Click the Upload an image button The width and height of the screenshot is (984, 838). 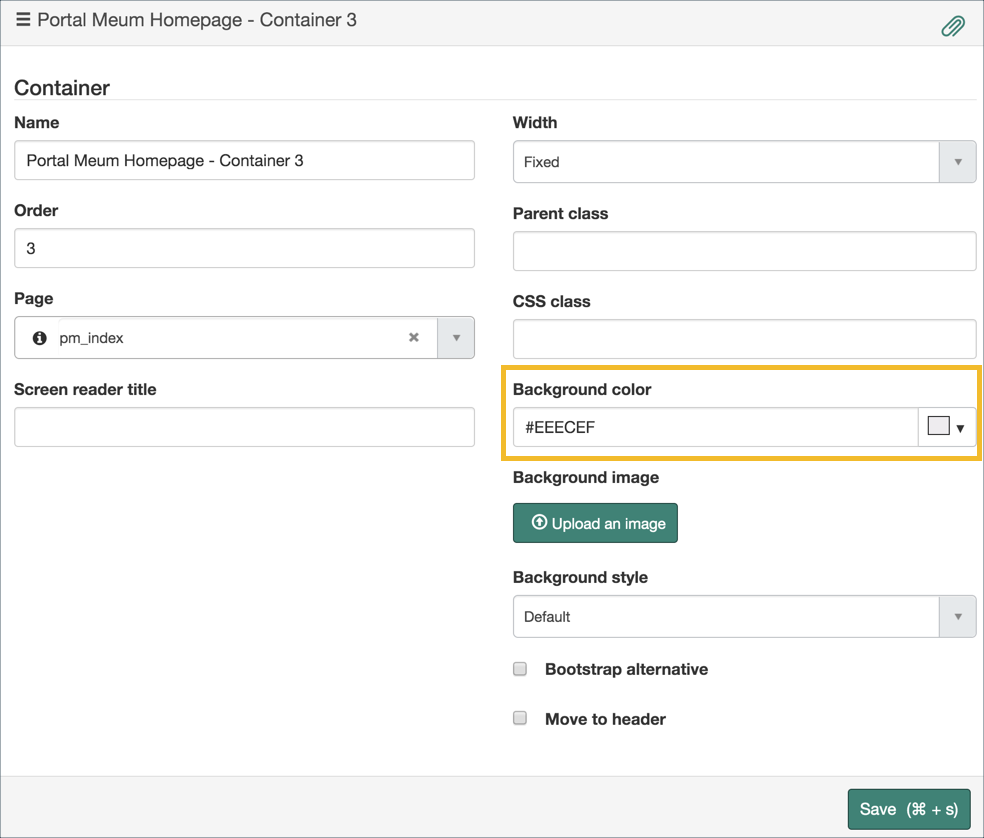pos(595,522)
